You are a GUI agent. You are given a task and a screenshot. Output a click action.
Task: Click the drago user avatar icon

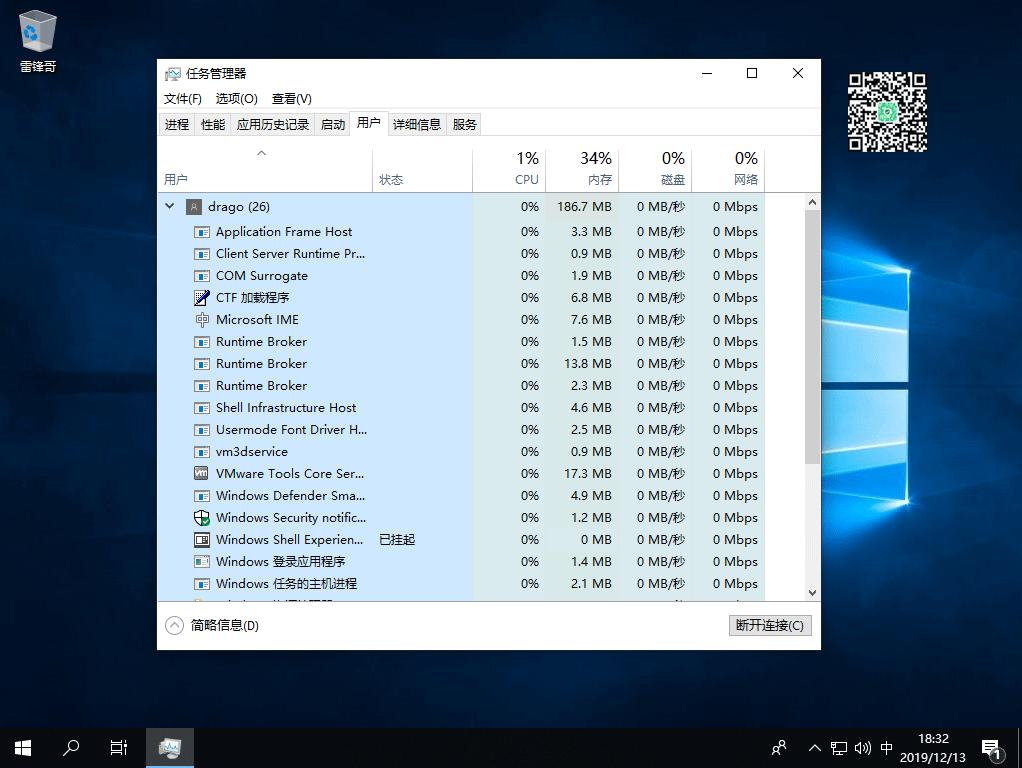(194, 207)
